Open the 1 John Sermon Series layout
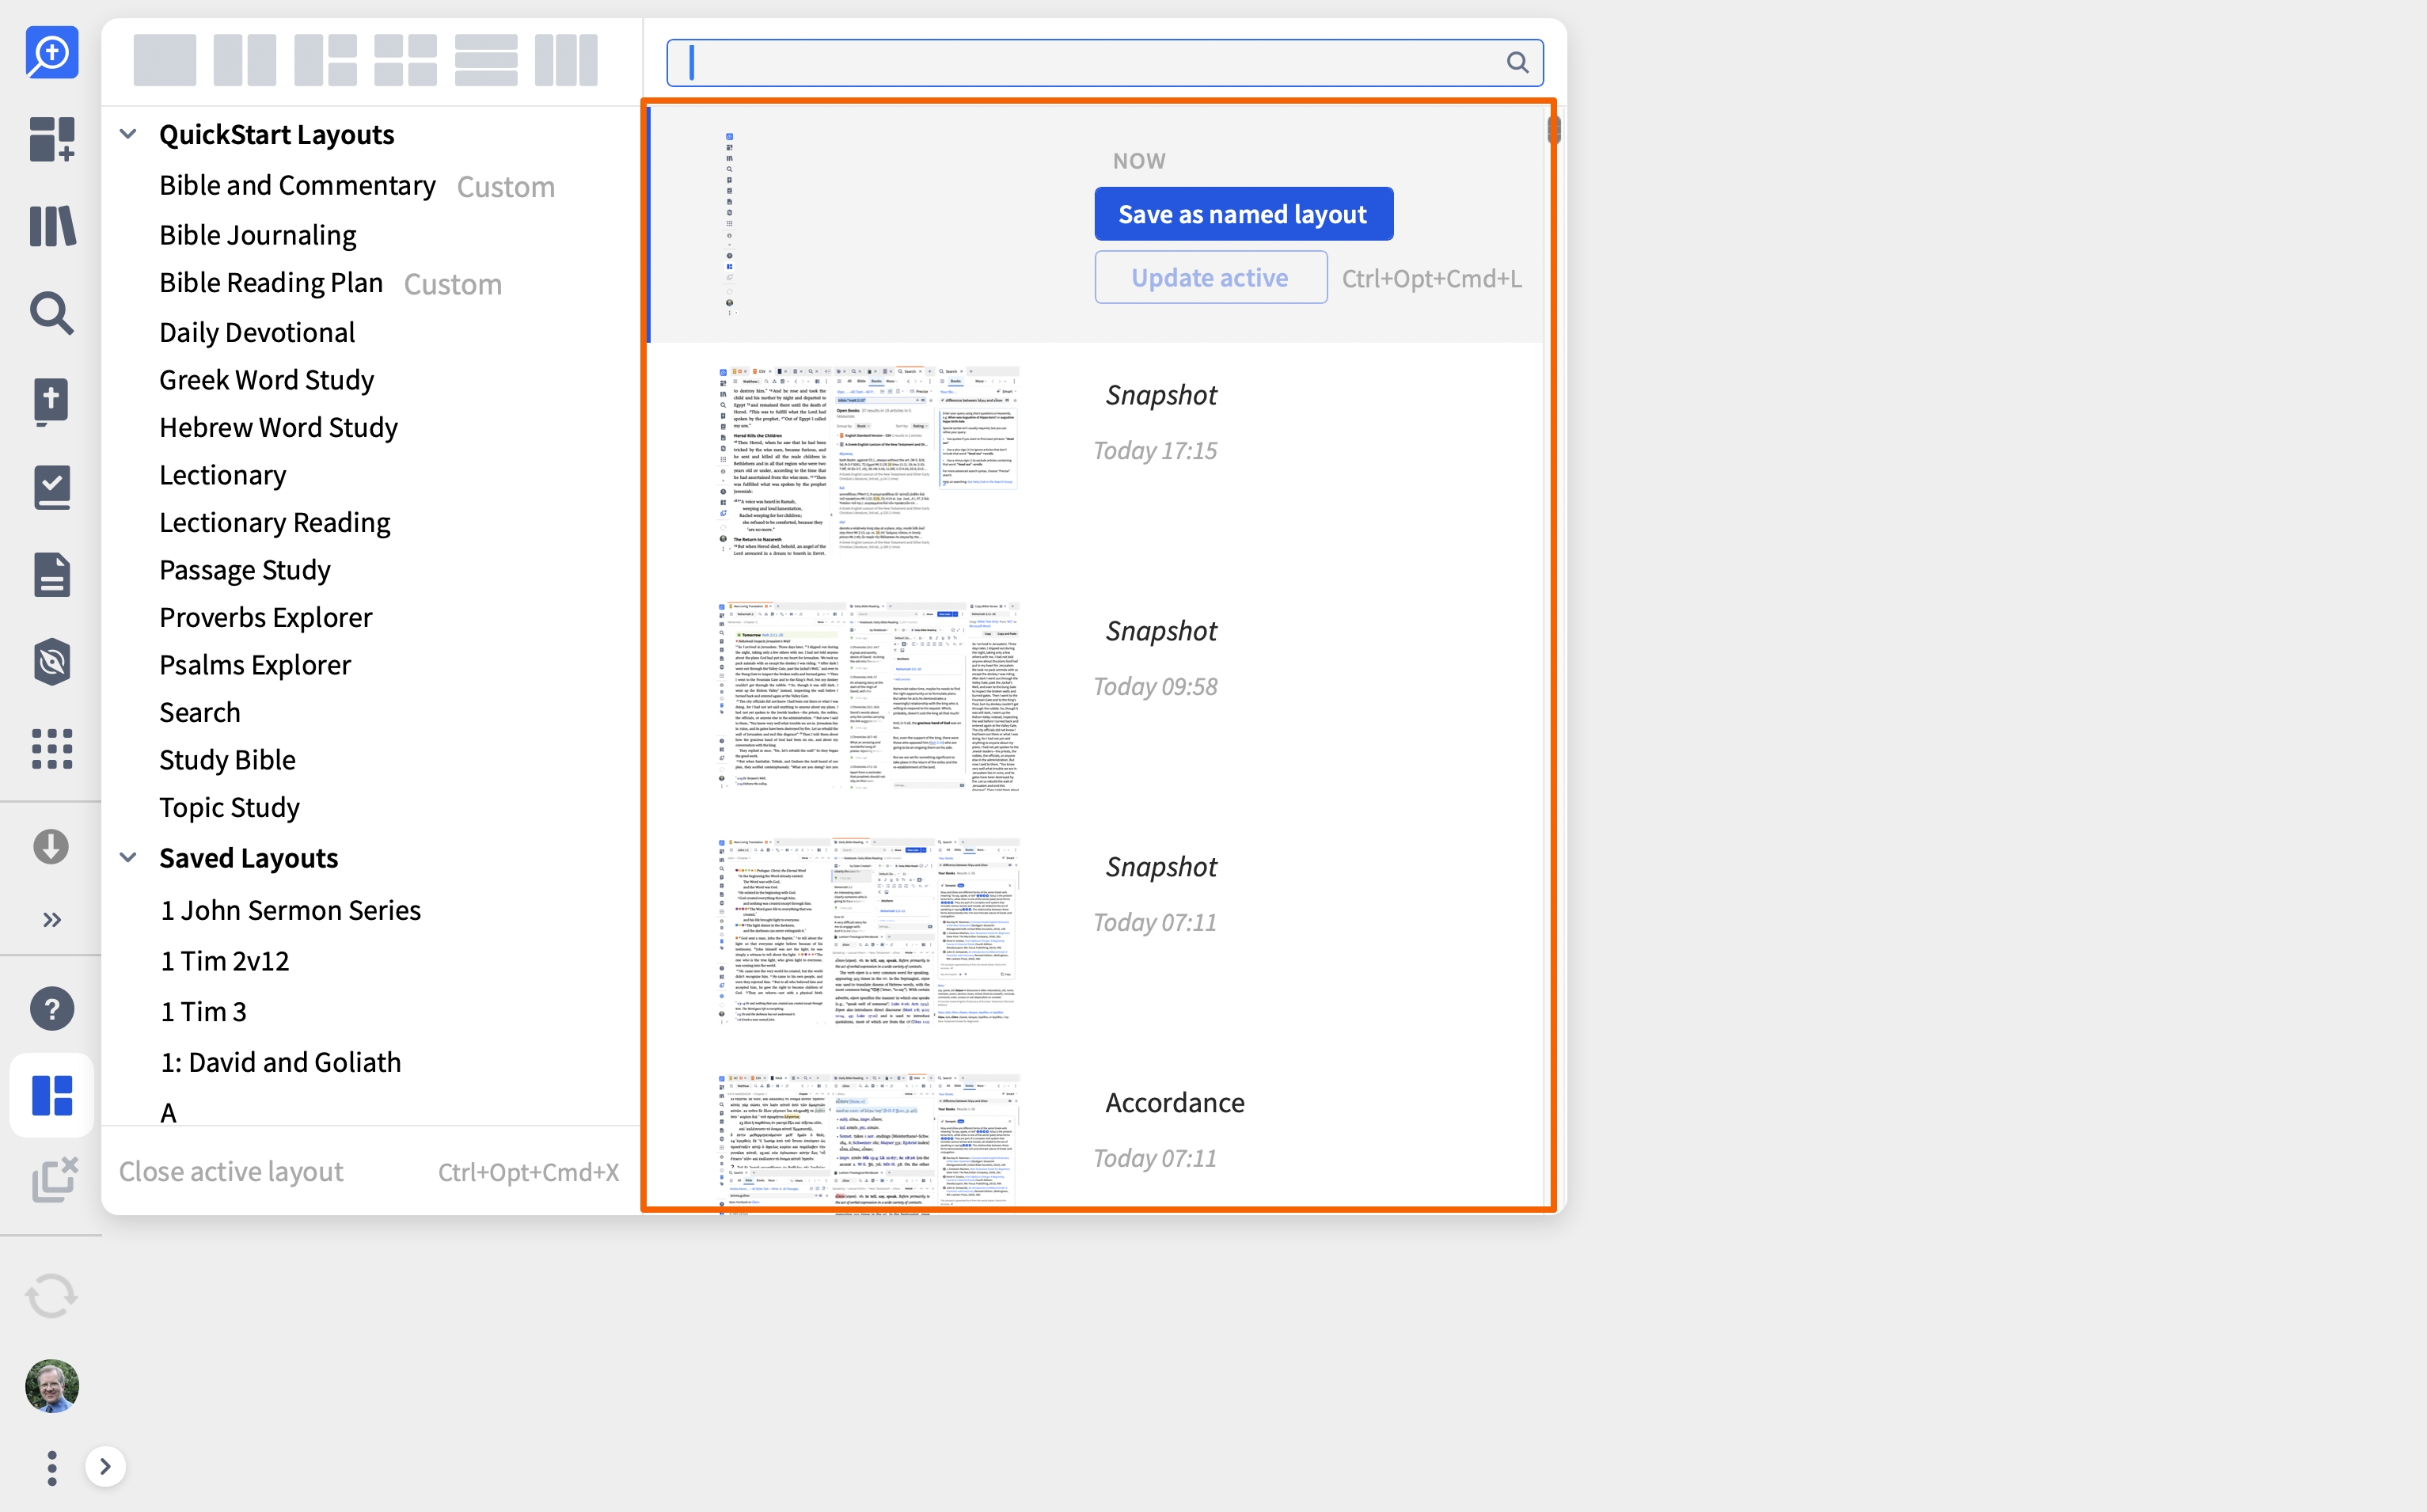Image resolution: width=2427 pixels, height=1512 pixels. click(x=290, y=910)
